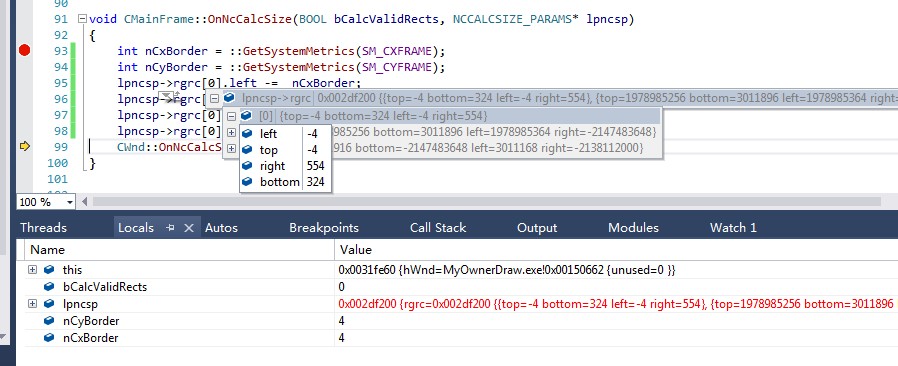
Task: Click the value 4 of nCyBorder
Action: pos(342,321)
